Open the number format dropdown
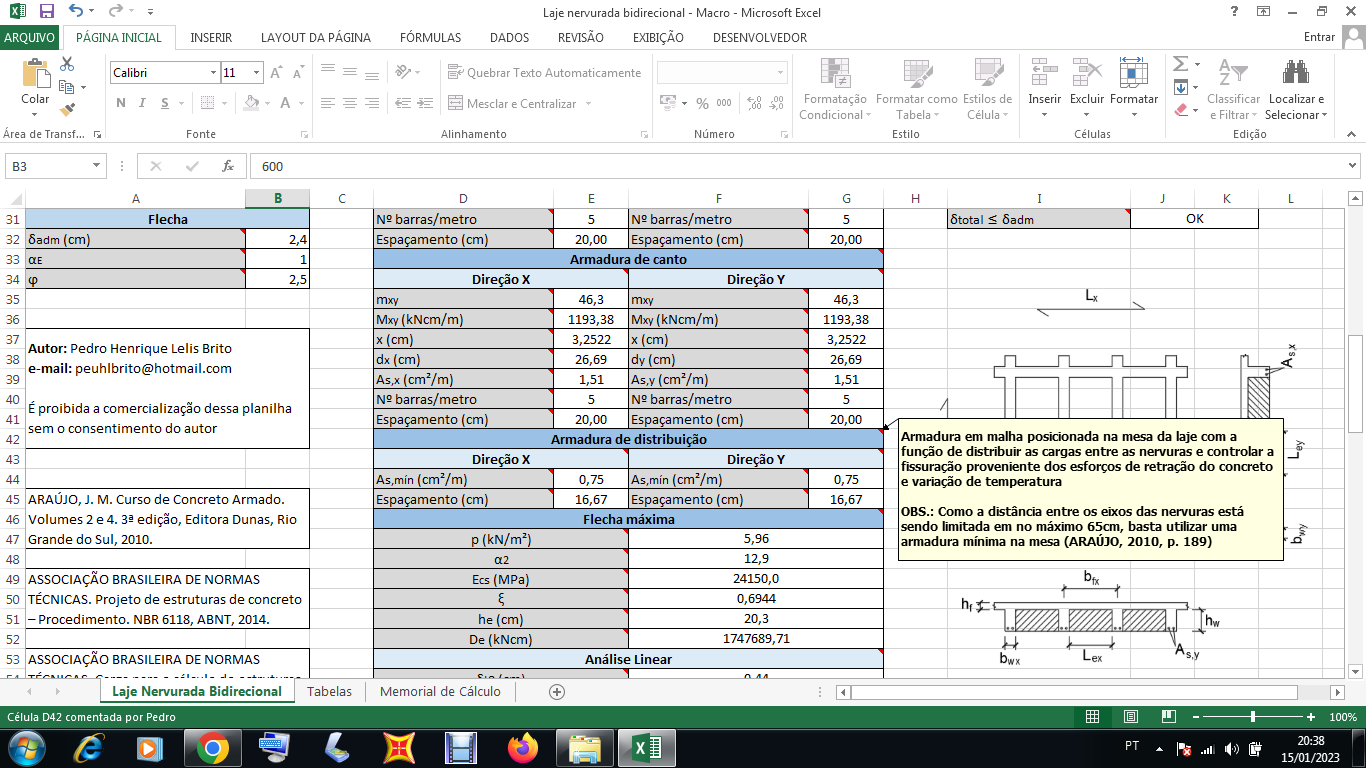The height and width of the screenshot is (768, 1366). pyautogui.click(x=779, y=73)
